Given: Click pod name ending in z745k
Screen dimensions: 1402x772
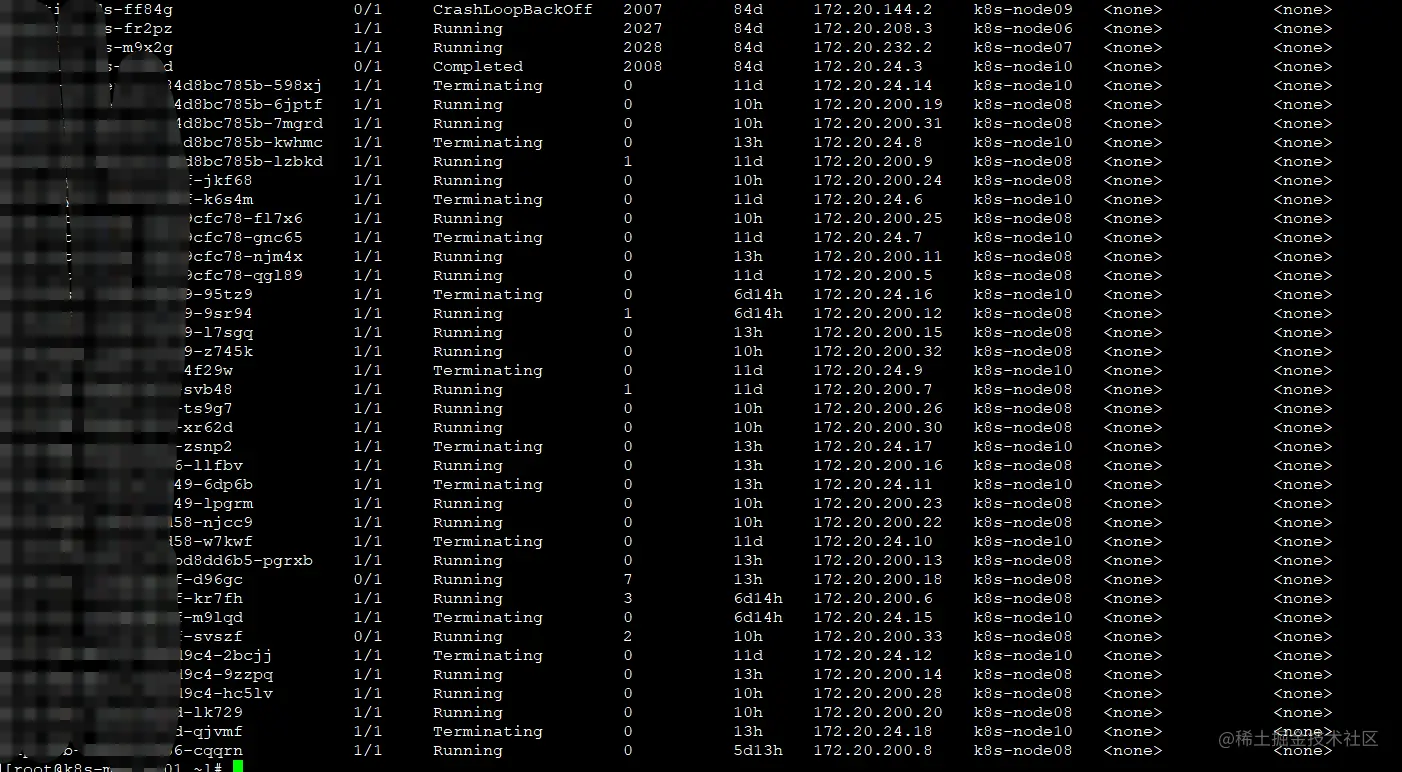Looking at the screenshot, I should (218, 352).
